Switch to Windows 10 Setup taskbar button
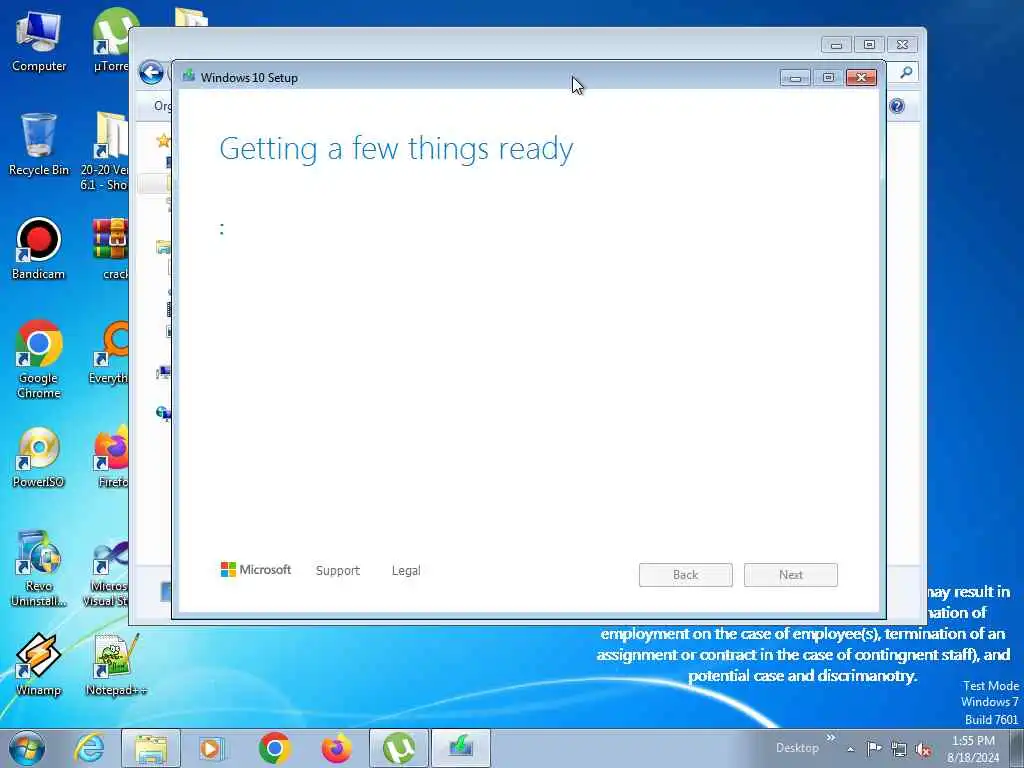 [461, 748]
